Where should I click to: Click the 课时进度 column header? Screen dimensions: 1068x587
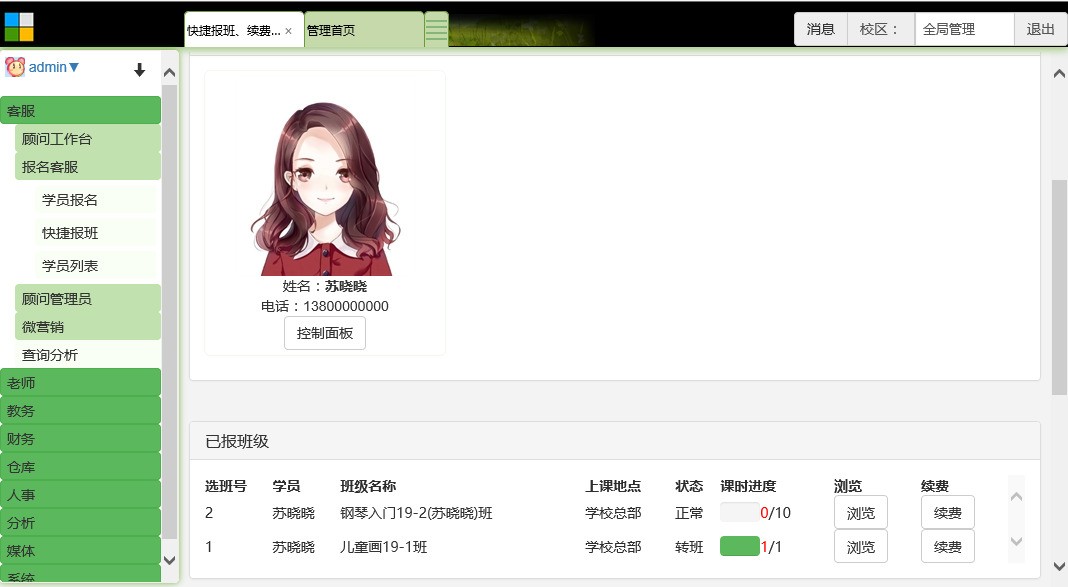click(x=748, y=486)
